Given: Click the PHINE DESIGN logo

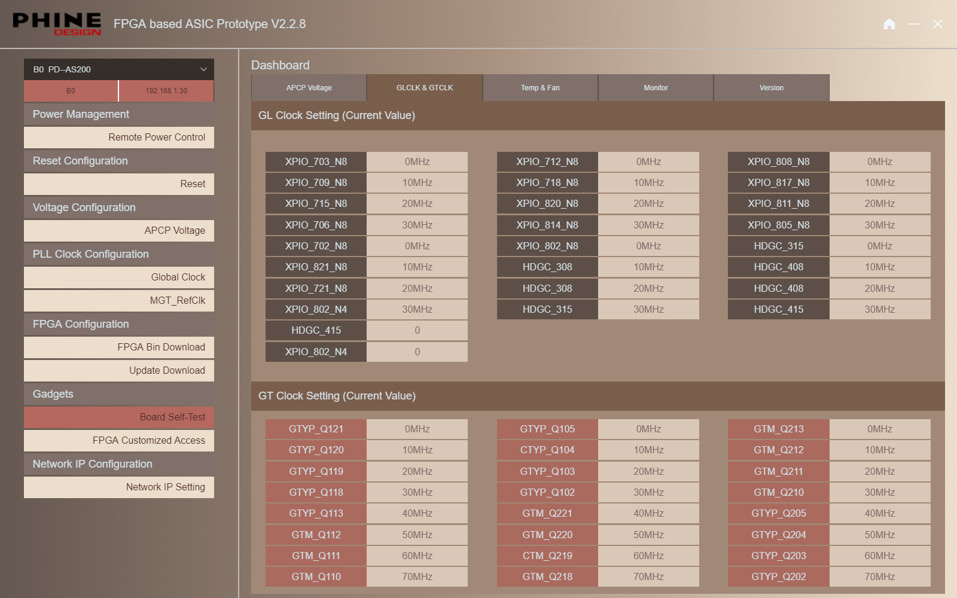Looking at the screenshot, I should [57, 24].
